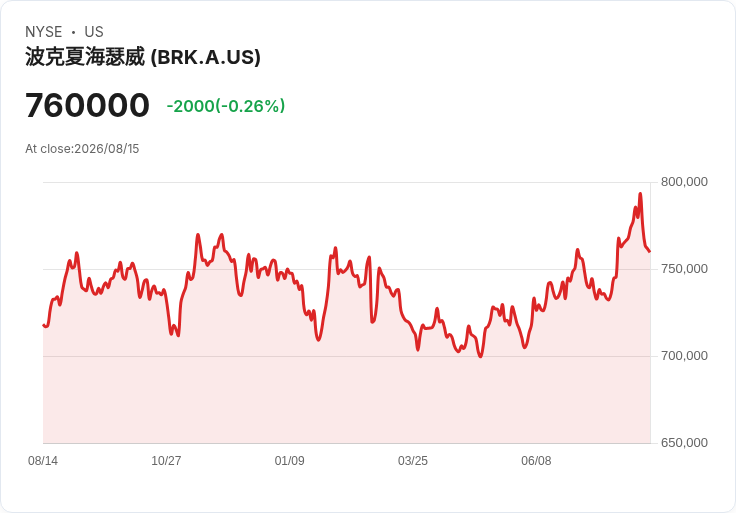Click the US market label

coord(94,32)
